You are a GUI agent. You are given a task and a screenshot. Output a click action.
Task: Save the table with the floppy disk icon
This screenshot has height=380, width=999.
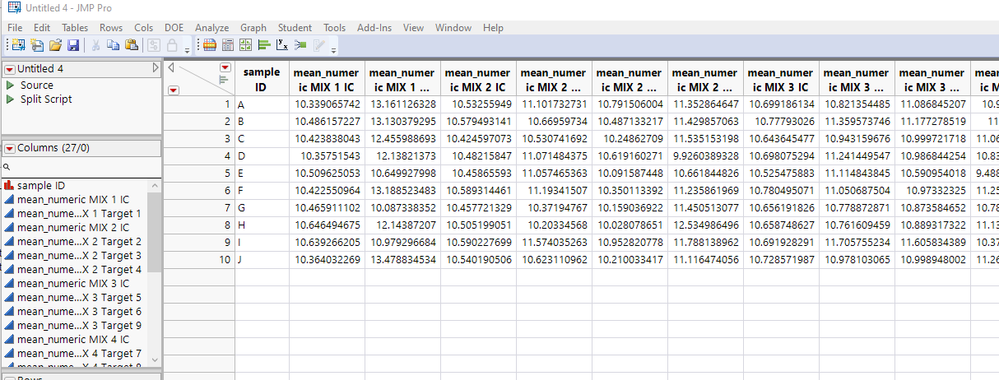(73, 45)
